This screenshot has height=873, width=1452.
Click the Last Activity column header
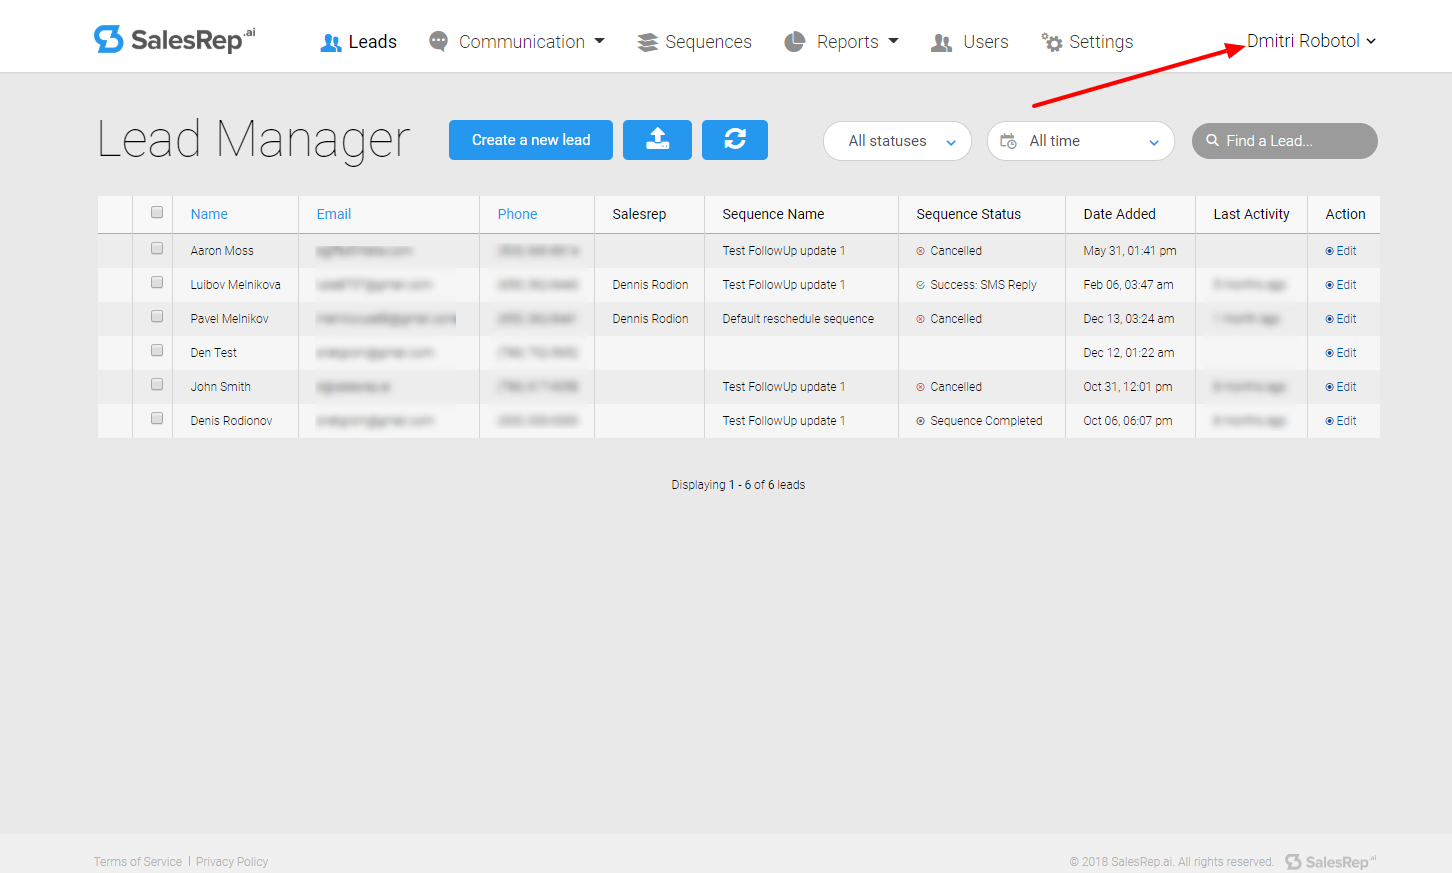tap(1251, 214)
